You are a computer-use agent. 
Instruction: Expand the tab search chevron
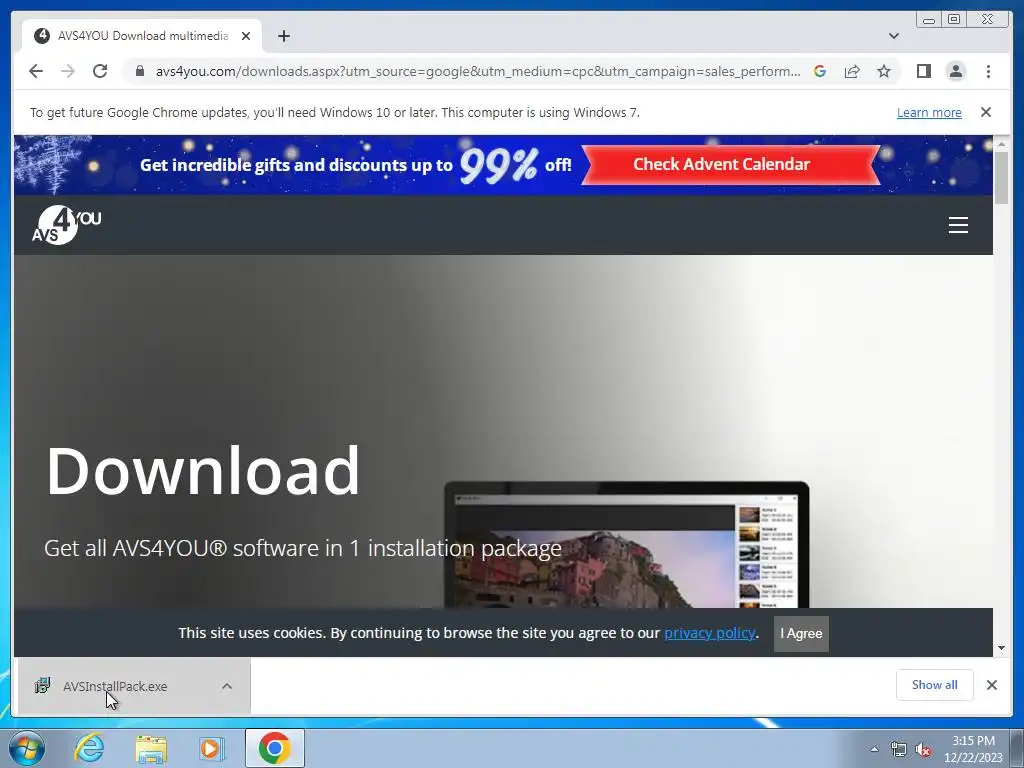tap(893, 36)
